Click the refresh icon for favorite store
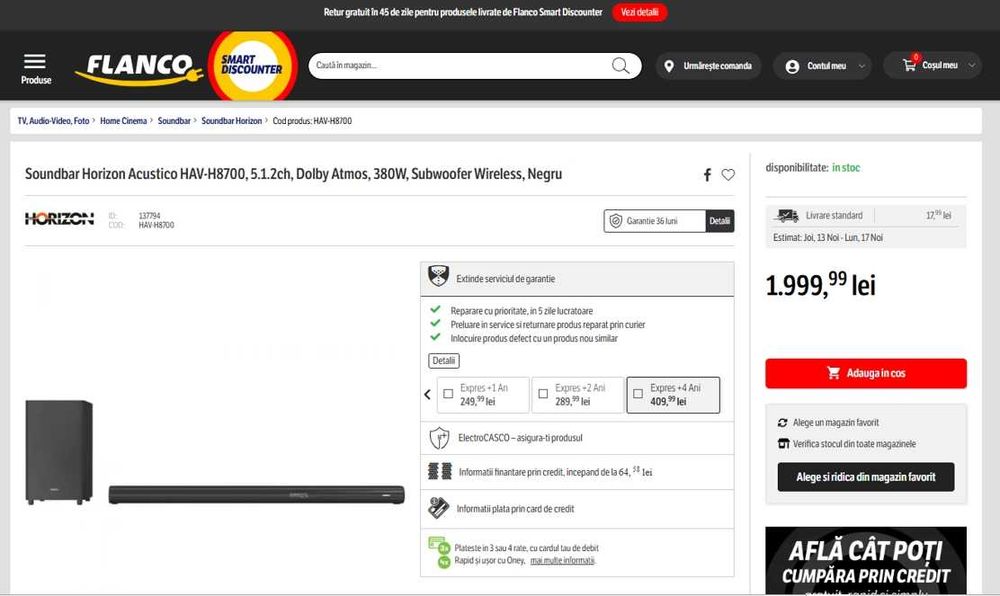This screenshot has height=596, width=1000. 783,423
